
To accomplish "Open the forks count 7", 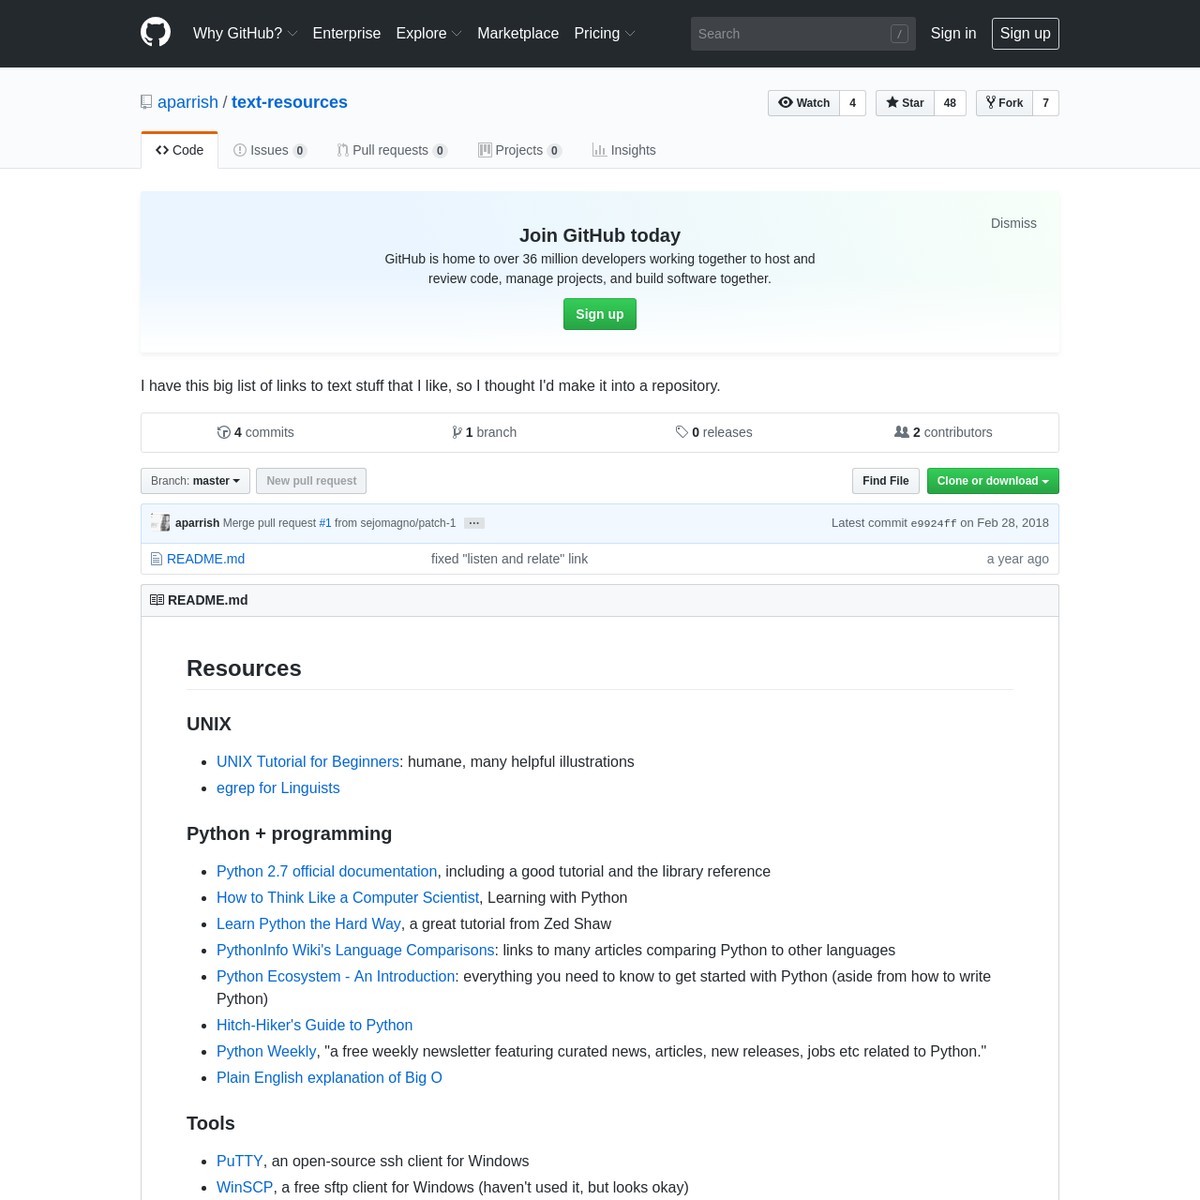I will pos(1046,103).
